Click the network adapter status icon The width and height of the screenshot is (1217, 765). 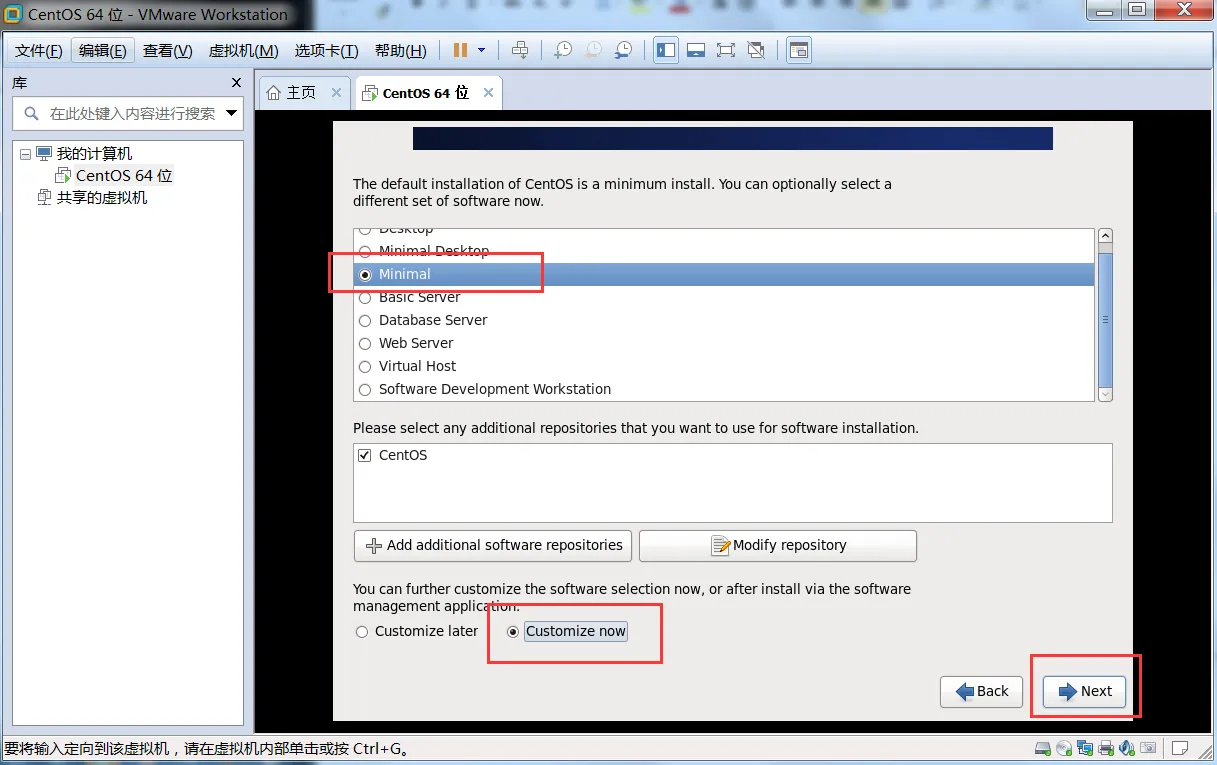(1086, 748)
